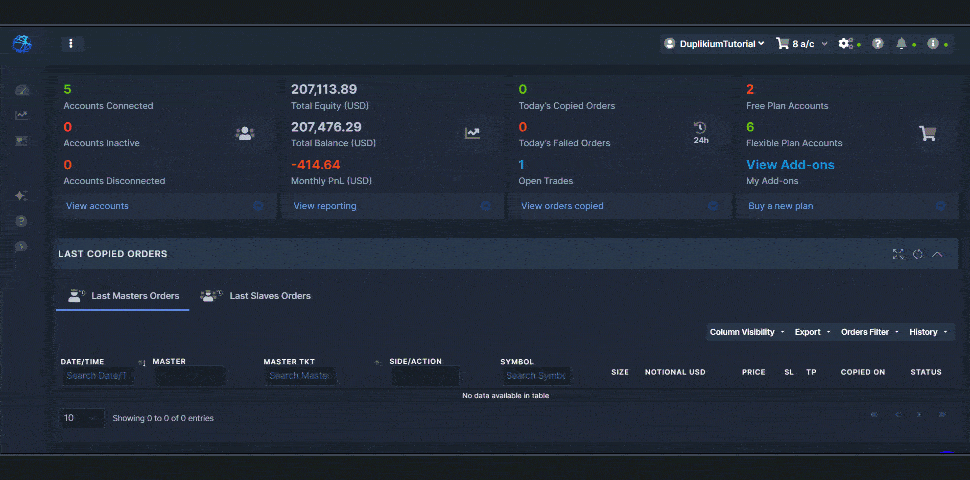Click the Symbol search field
This screenshot has height=480, width=970.
click(x=536, y=376)
